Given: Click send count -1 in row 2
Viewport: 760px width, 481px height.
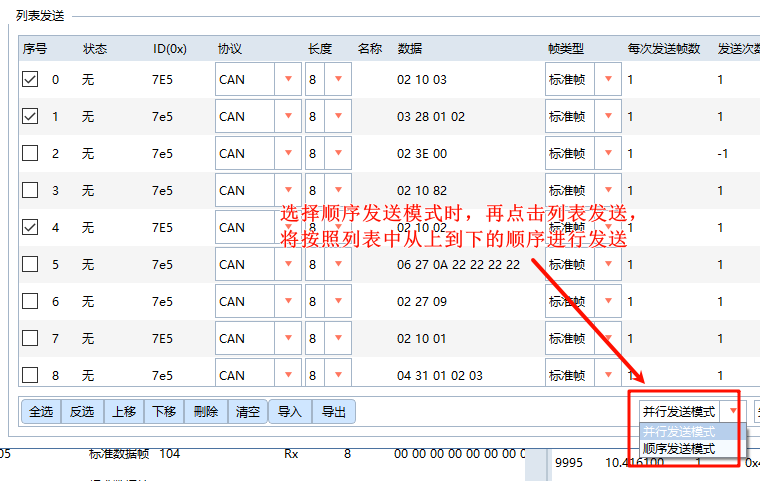Looking at the screenshot, I should (x=723, y=154).
